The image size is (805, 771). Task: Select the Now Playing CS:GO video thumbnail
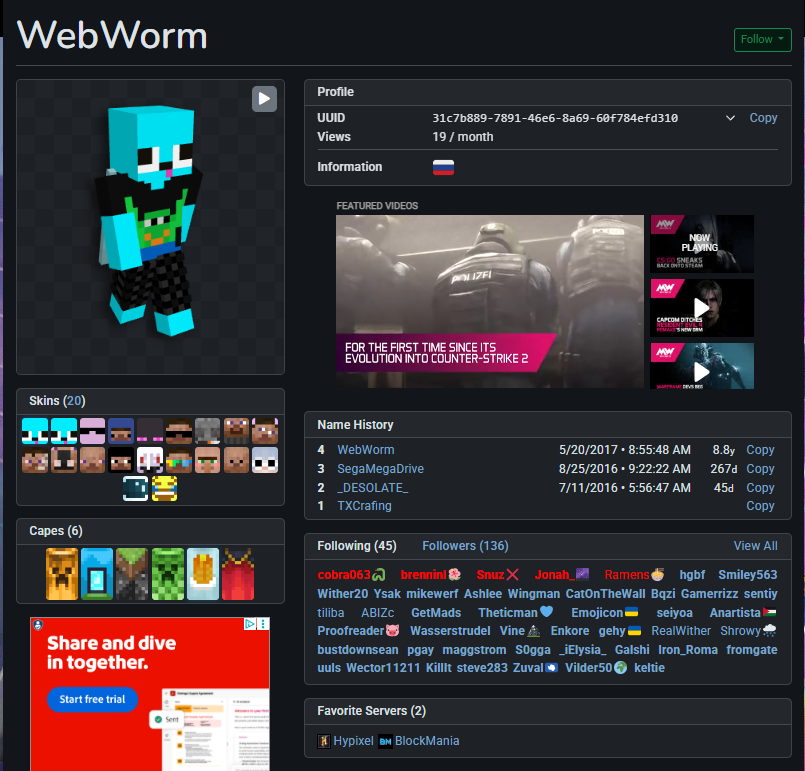[x=702, y=244]
